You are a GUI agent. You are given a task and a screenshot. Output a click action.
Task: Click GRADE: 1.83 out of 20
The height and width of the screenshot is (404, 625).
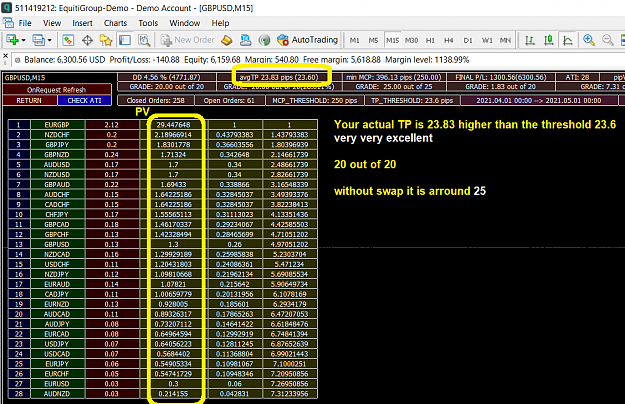tap(501, 86)
